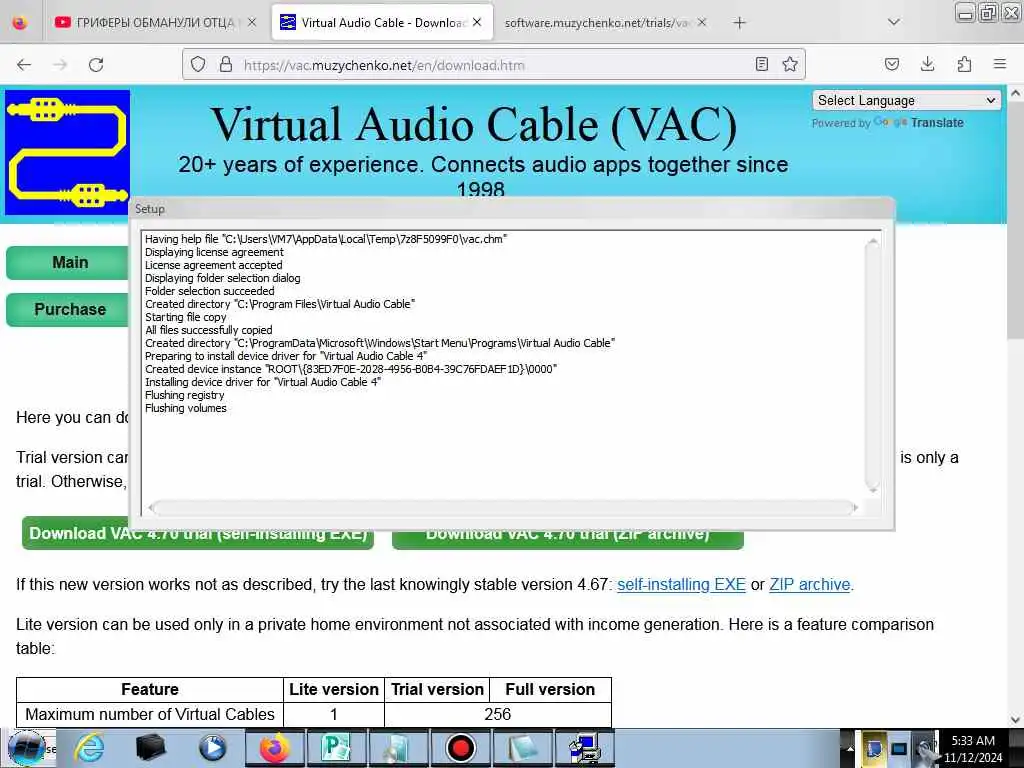Screen dimensions: 1024x768
Task: Open the notepad taskbar icon
Action: [522, 748]
